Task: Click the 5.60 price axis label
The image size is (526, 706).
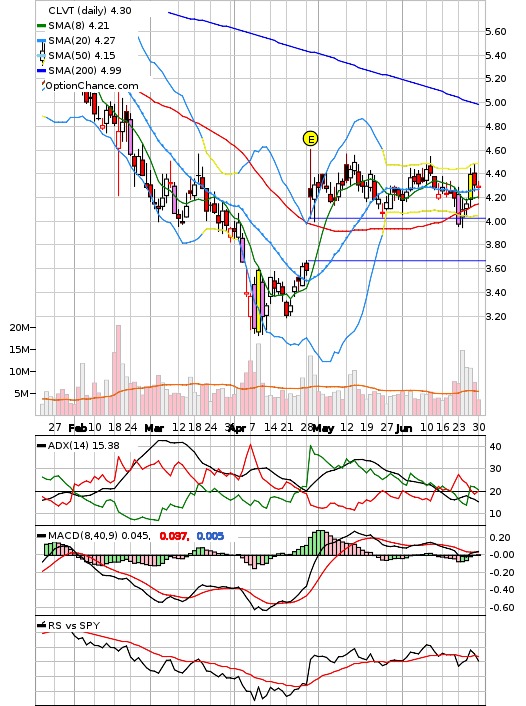Action: tap(495, 32)
